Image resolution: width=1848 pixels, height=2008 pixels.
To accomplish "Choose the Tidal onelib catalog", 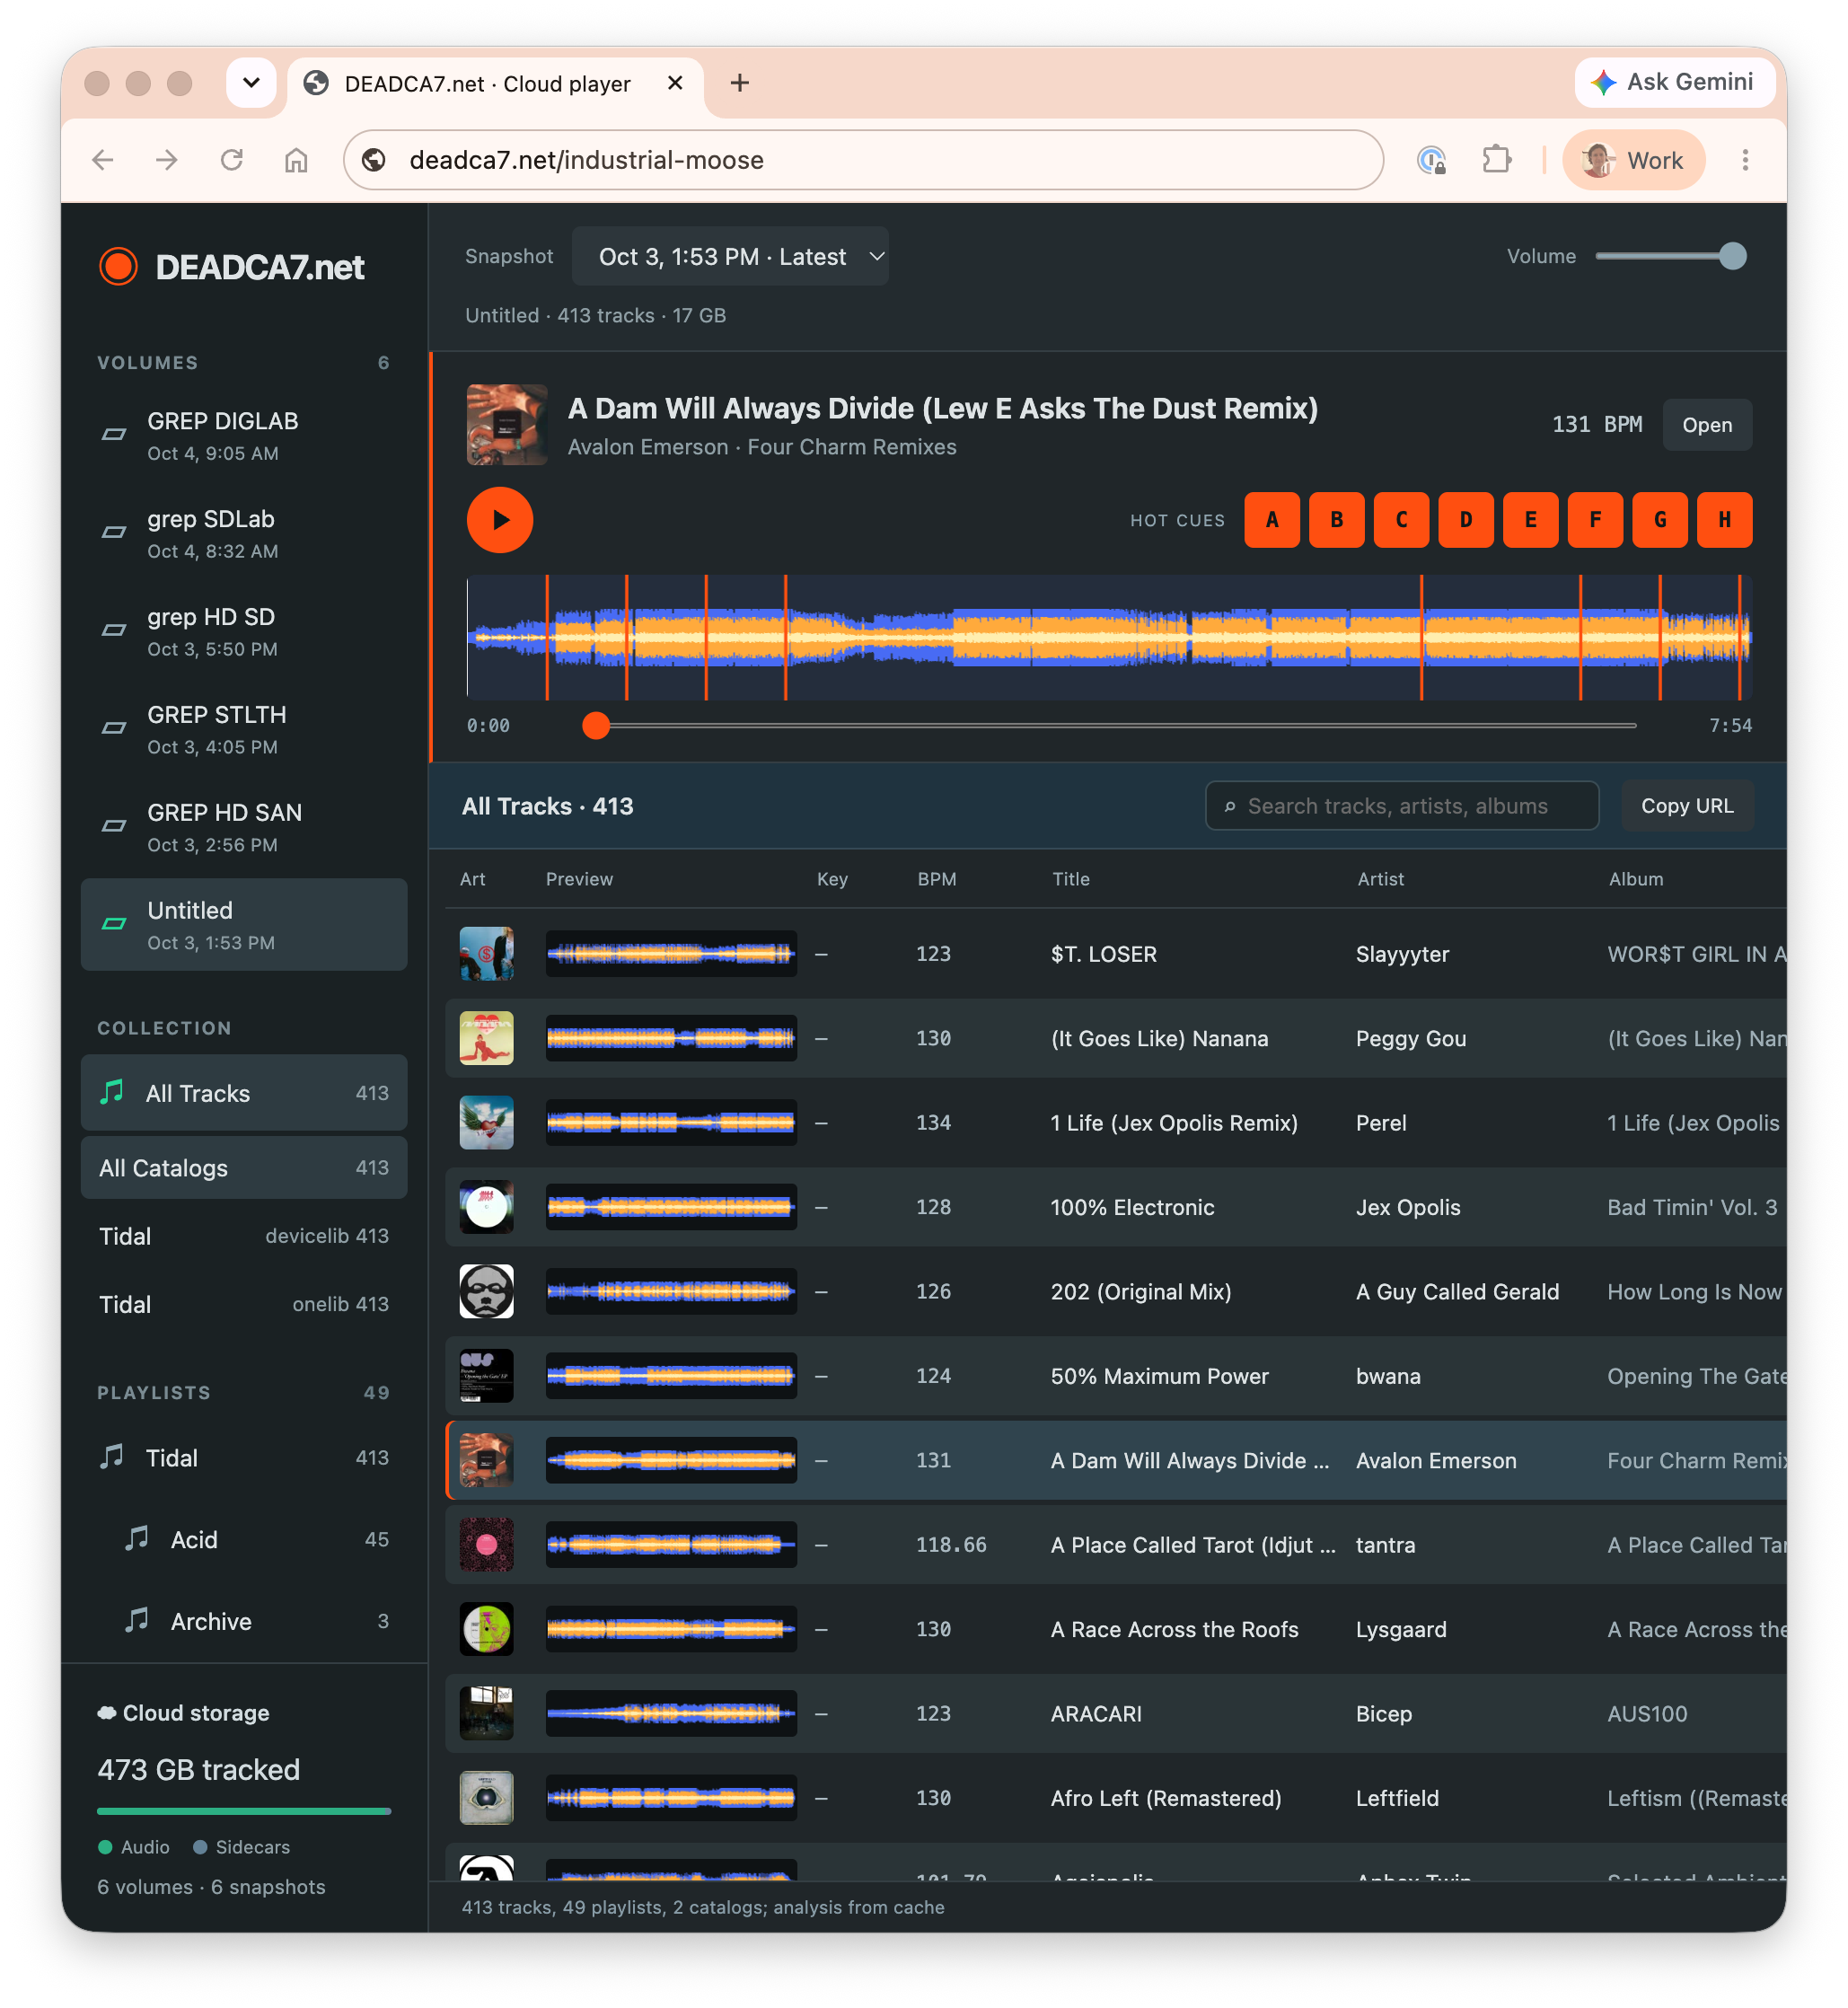I will pyautogui.click(x=244, y=1304).
